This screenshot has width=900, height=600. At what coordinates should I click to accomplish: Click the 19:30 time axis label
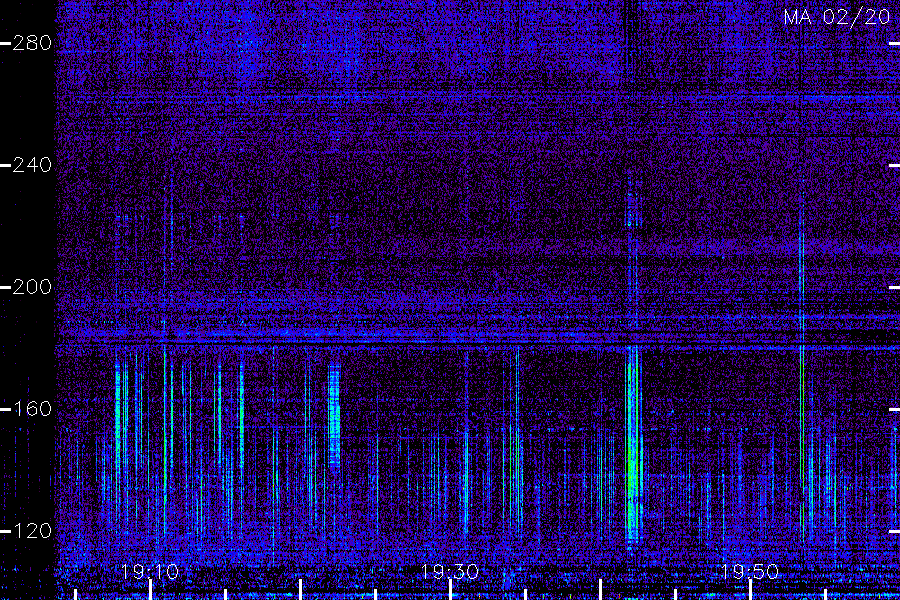450,572
